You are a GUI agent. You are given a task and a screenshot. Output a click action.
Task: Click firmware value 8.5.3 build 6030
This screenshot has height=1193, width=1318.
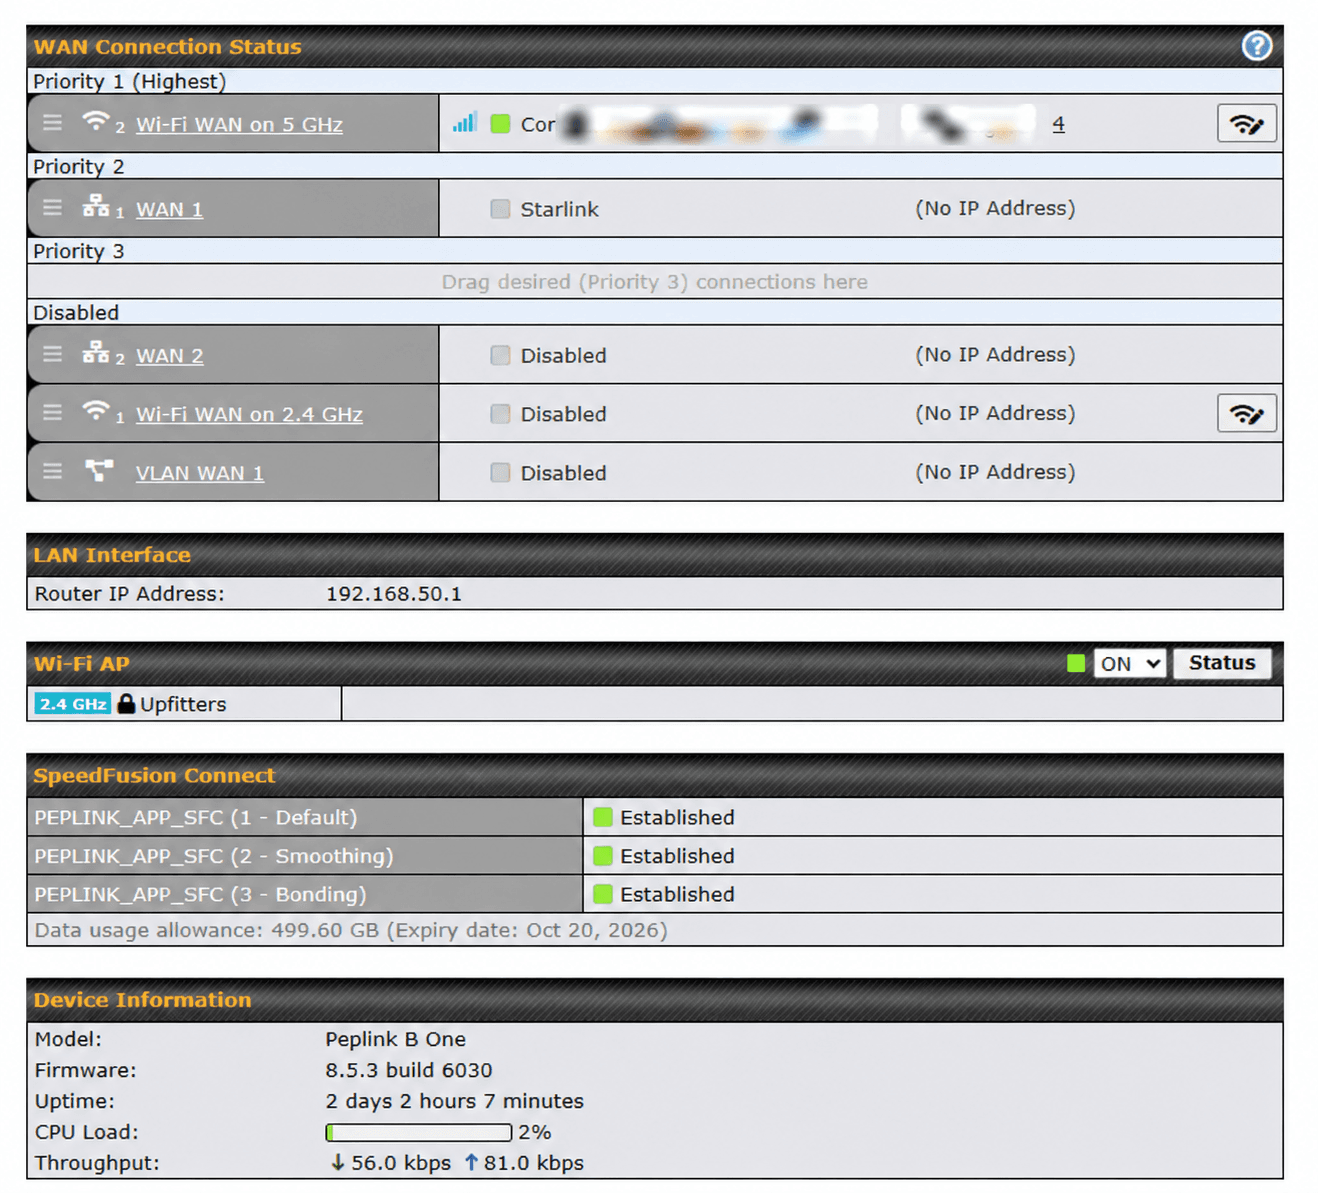point(408,1070)
